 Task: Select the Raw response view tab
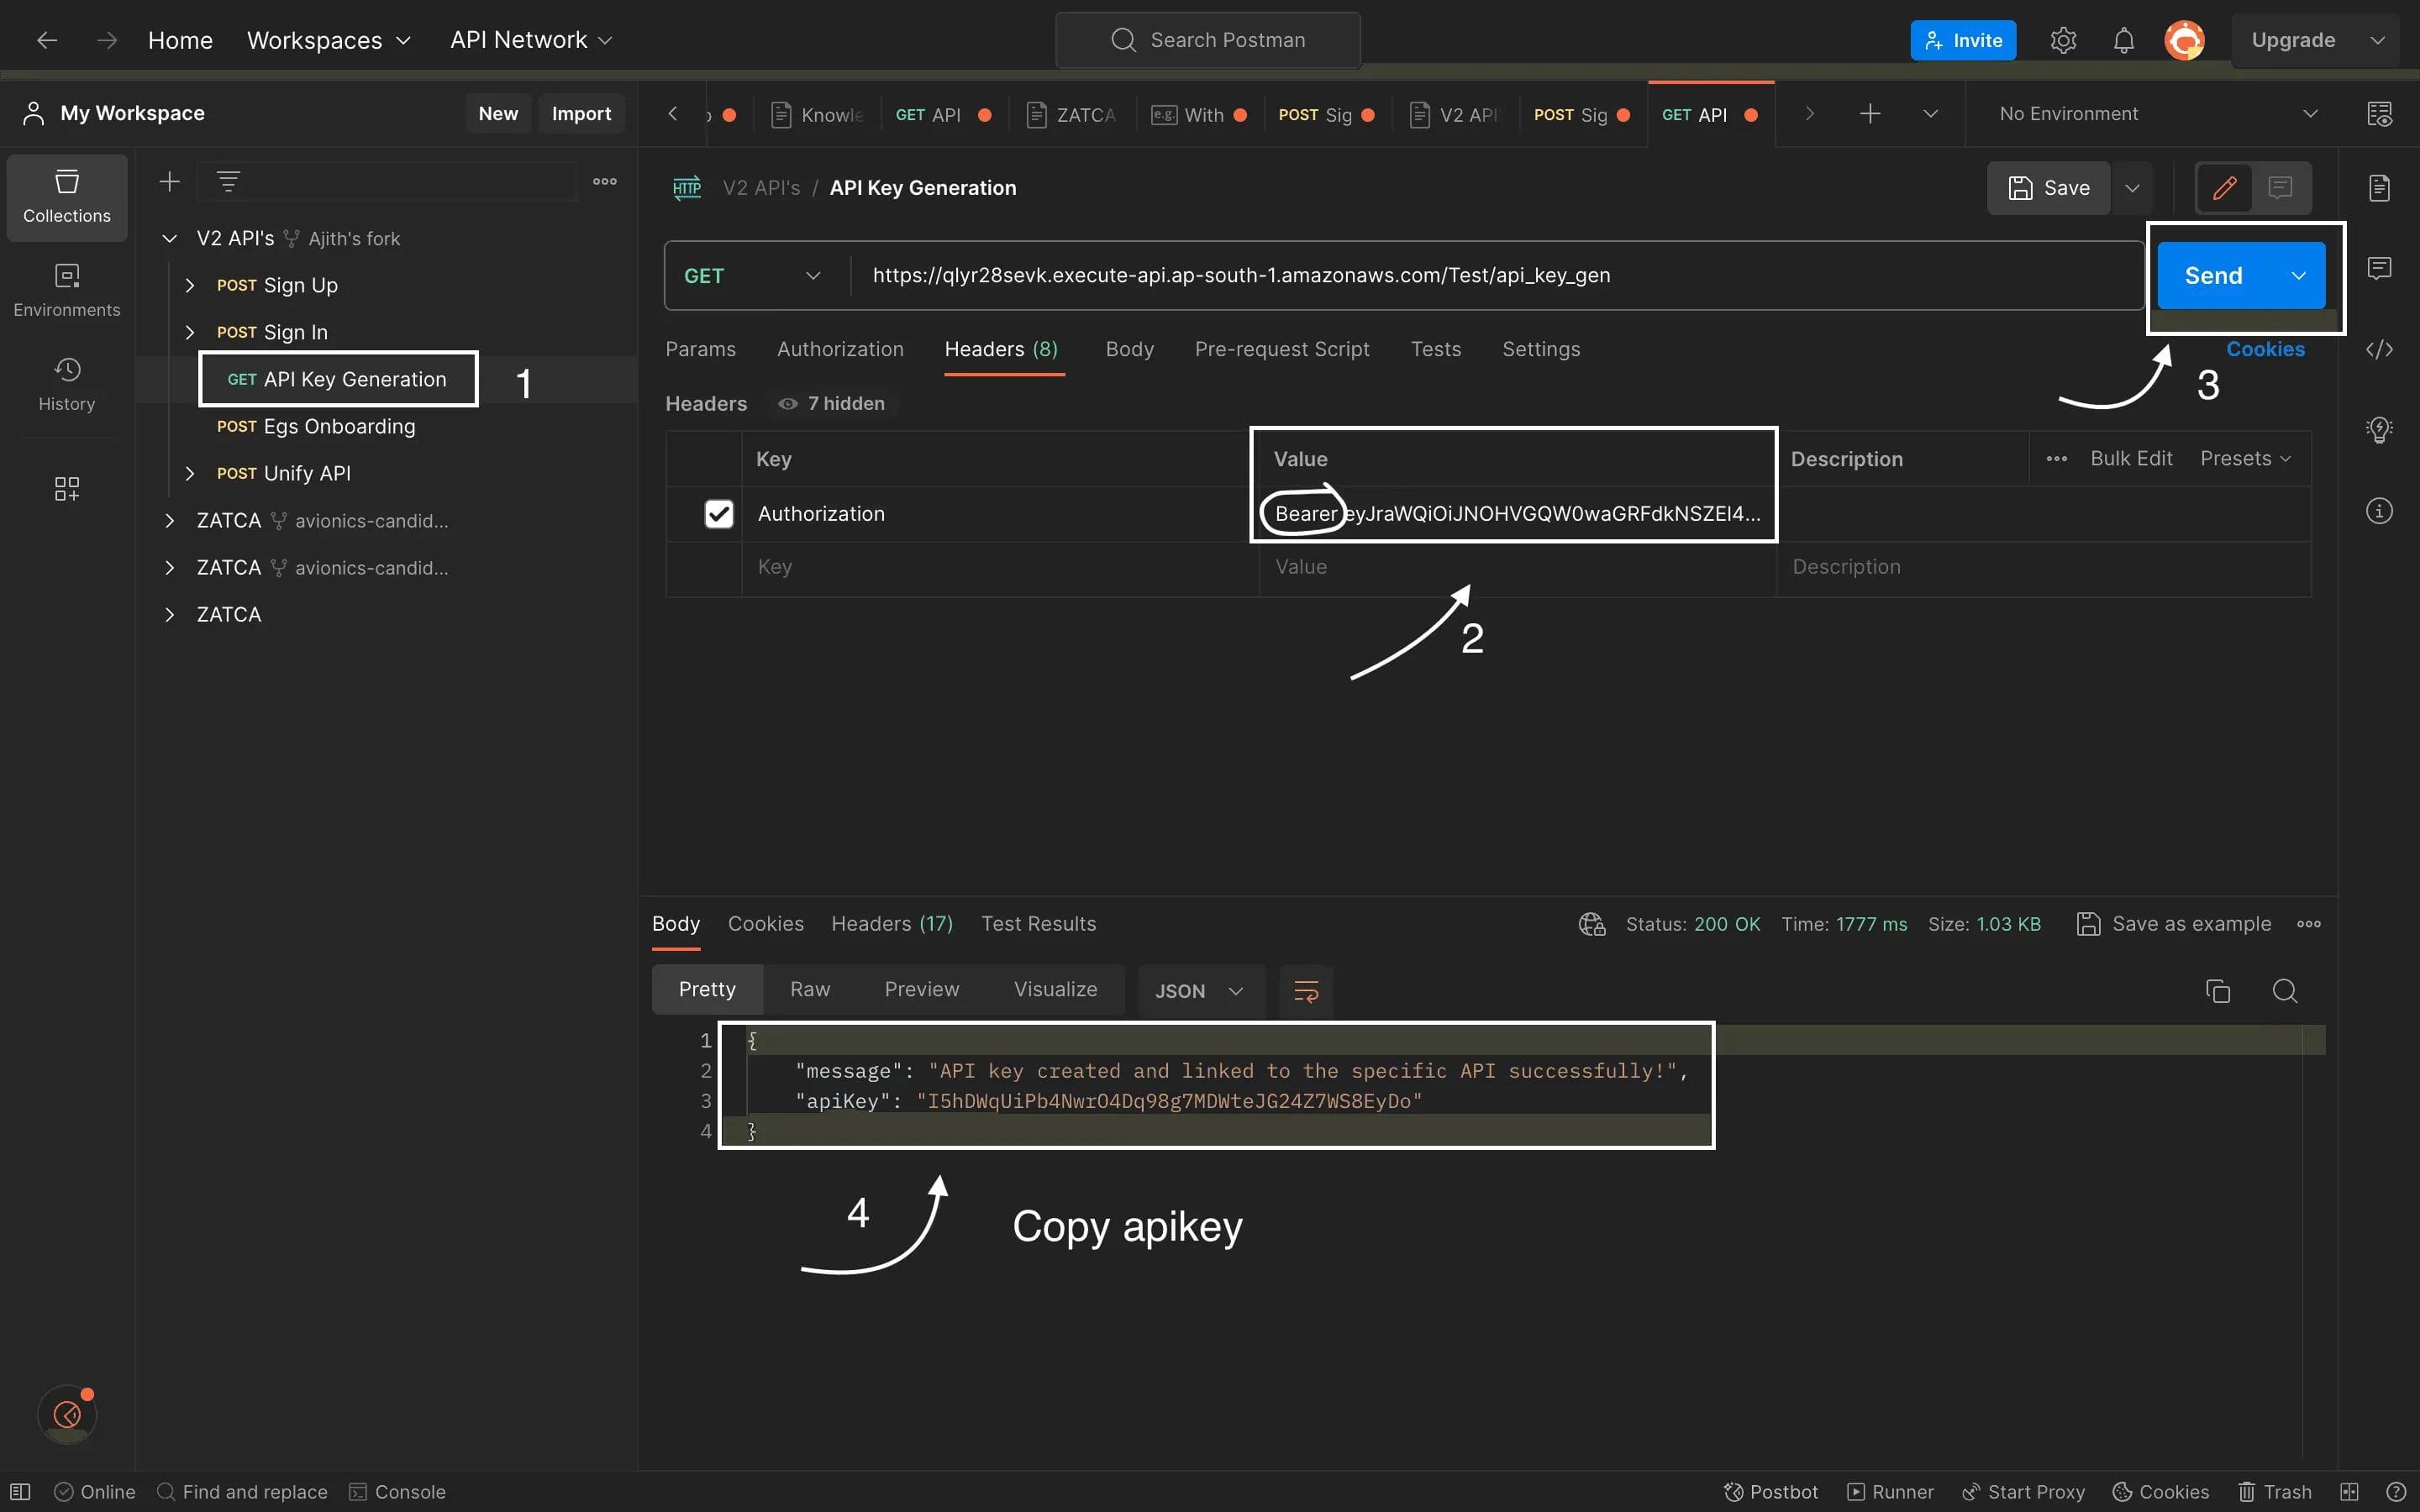click(x=809, y=989)
